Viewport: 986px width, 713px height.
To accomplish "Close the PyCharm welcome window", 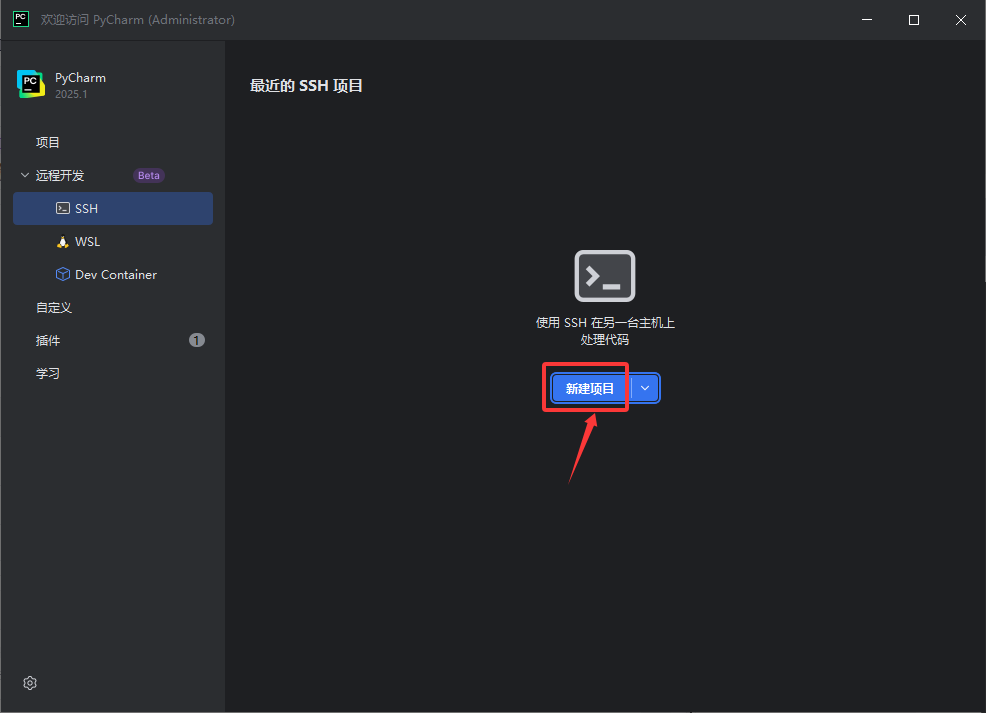I will tap(961, 19).
